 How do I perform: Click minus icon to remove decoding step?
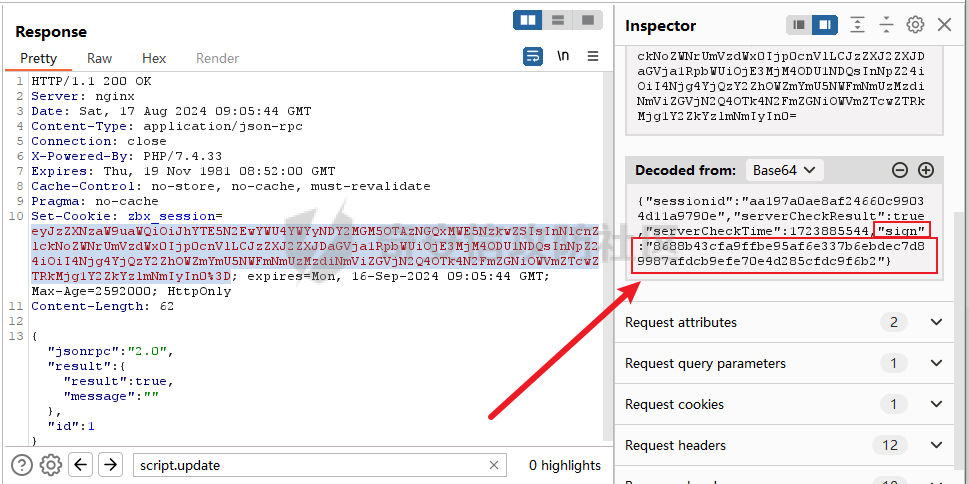click(900, 171)
